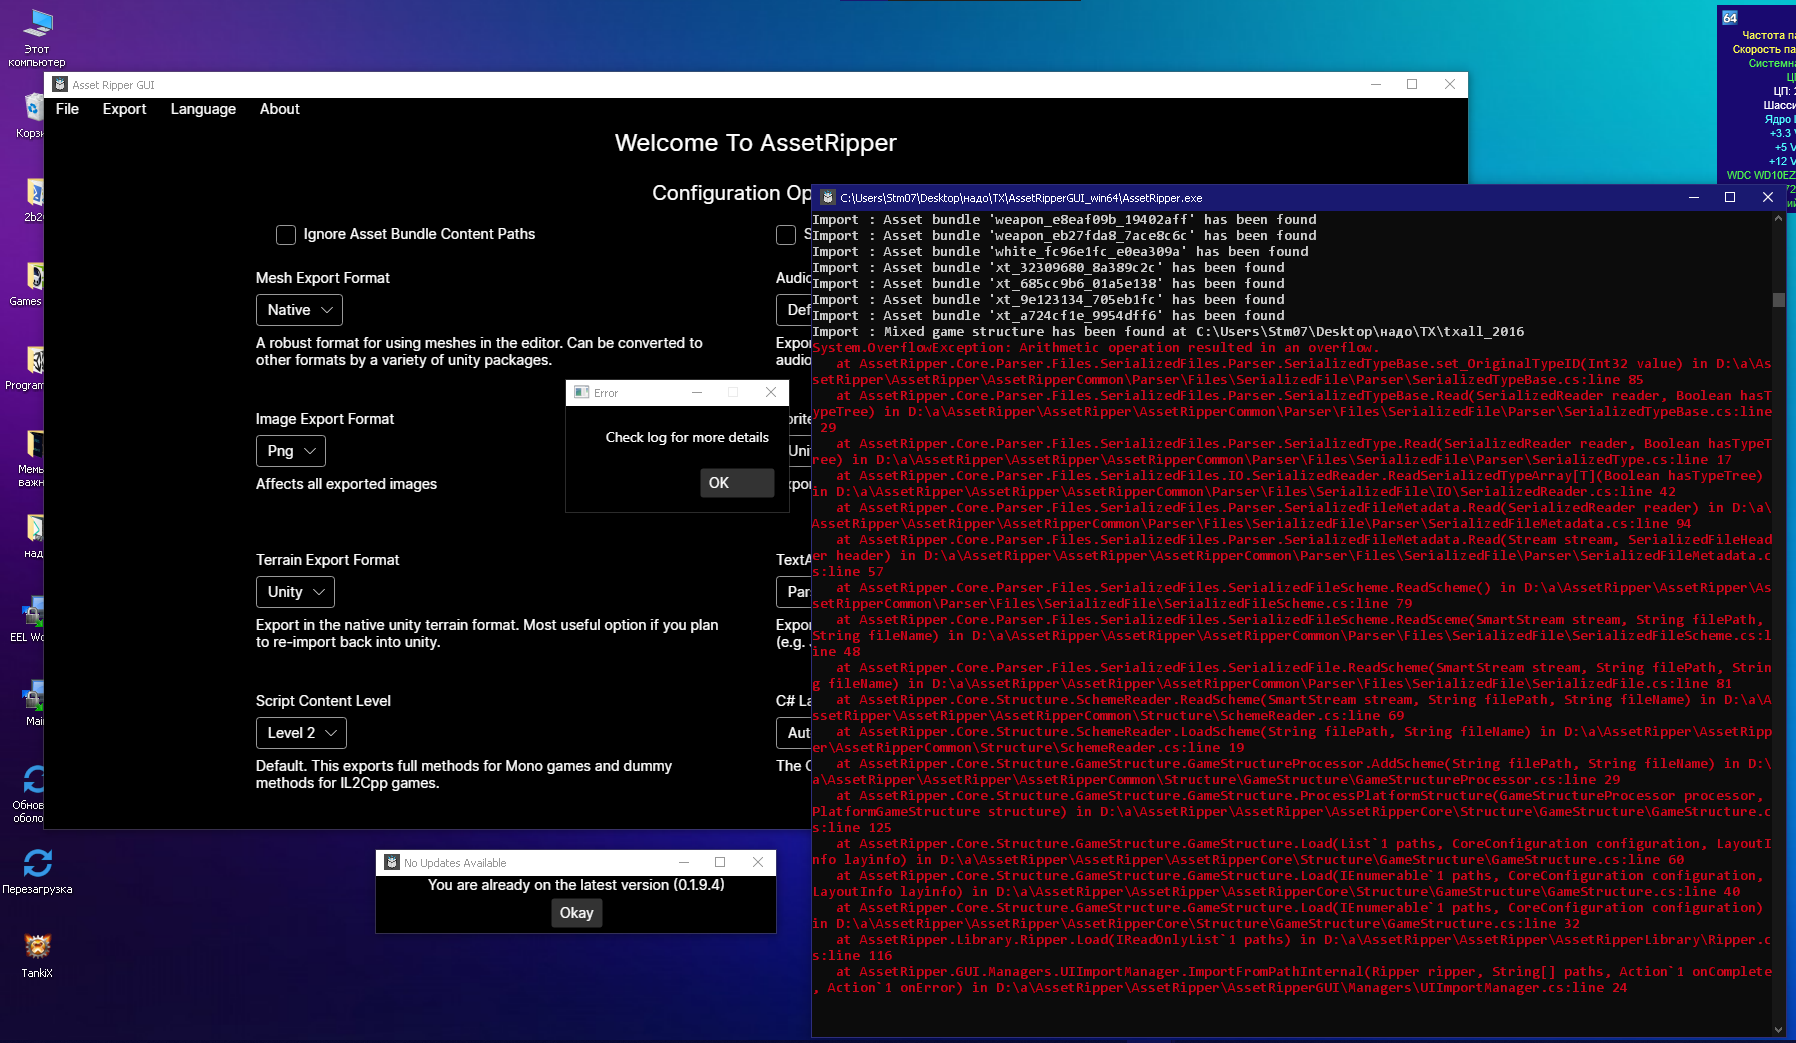Click the Asset Ripper GUI title bar icon
Screen dimensions: 1796x1043
coord(60,84)
